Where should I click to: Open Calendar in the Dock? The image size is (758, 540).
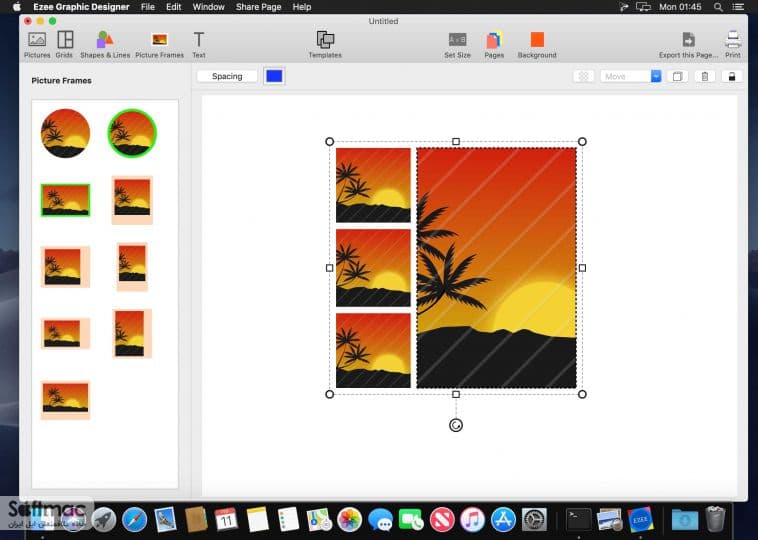226,520
